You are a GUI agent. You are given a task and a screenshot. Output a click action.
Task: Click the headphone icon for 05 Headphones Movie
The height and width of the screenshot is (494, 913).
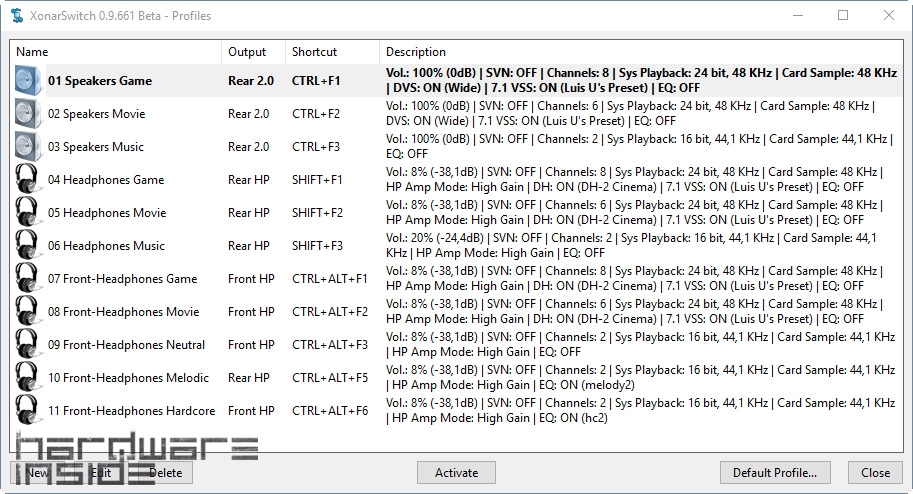pos(27,213)
